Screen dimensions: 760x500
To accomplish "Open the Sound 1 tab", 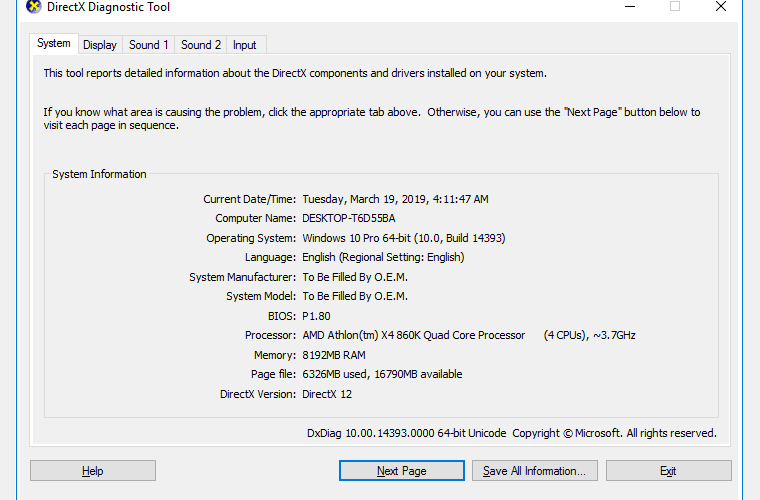I will 148,45.
